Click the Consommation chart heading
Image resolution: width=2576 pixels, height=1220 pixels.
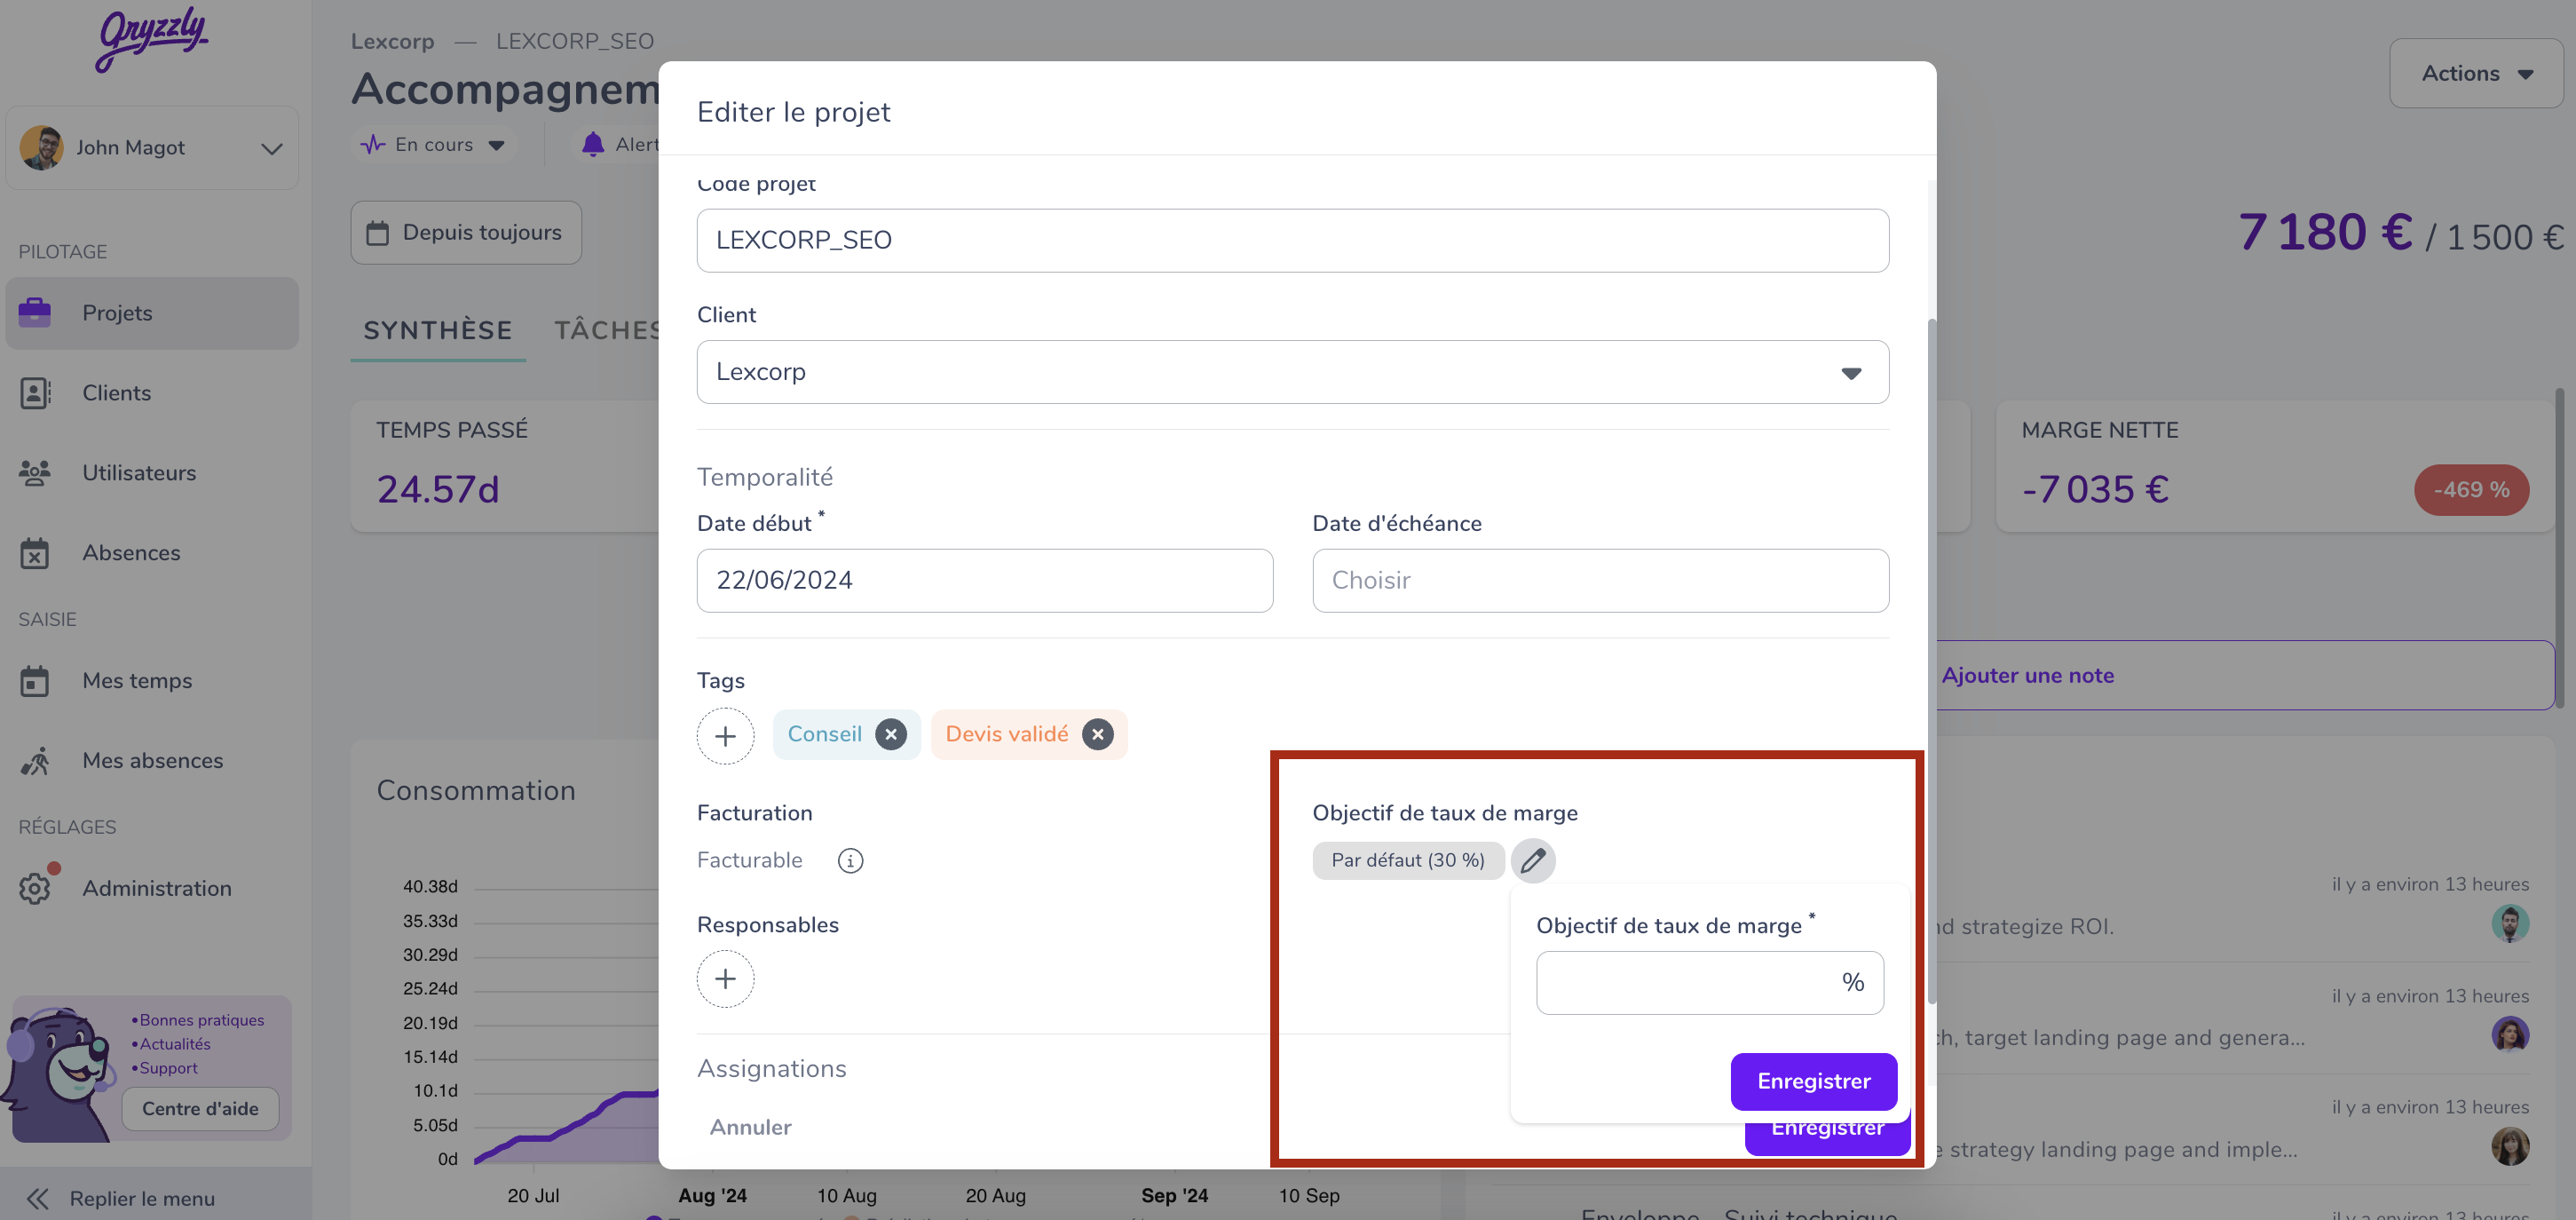pos(476,790)
